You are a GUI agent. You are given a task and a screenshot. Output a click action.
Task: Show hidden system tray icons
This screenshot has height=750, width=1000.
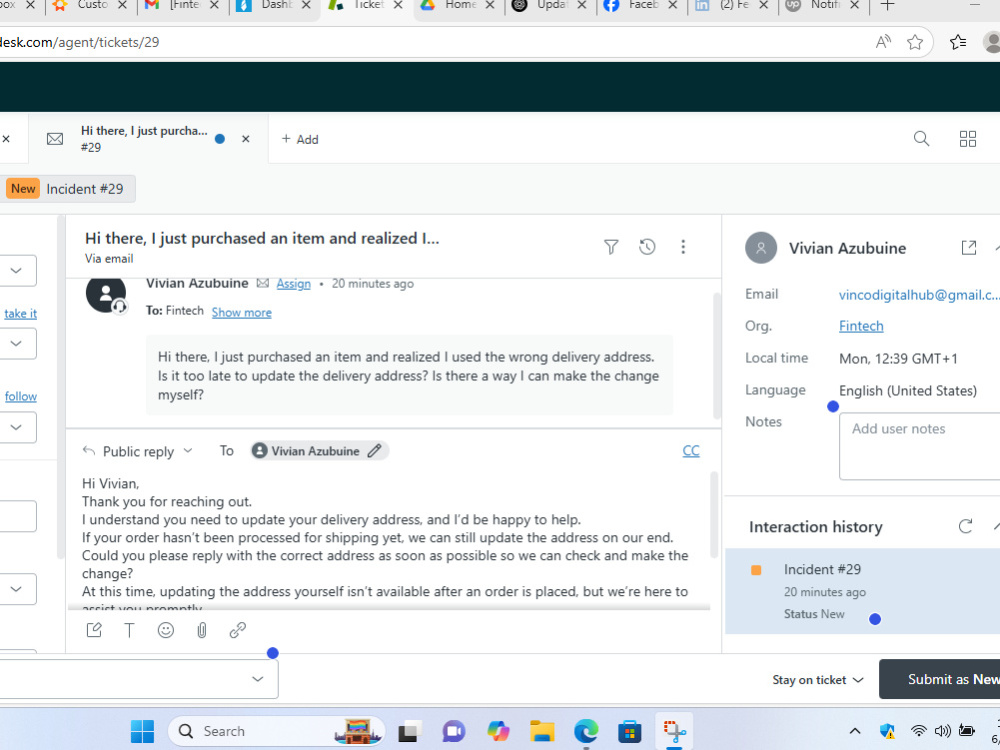tap(855, 731)
